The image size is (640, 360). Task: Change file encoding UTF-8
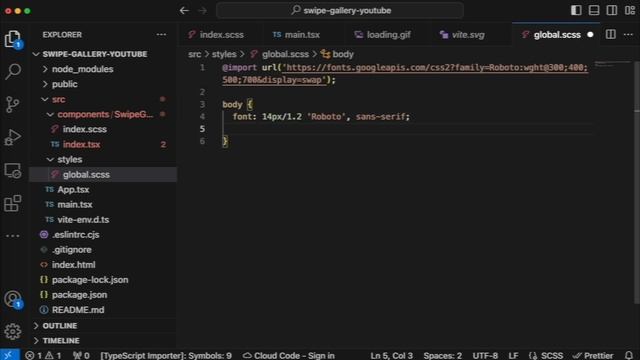click(x=485, y=356)
